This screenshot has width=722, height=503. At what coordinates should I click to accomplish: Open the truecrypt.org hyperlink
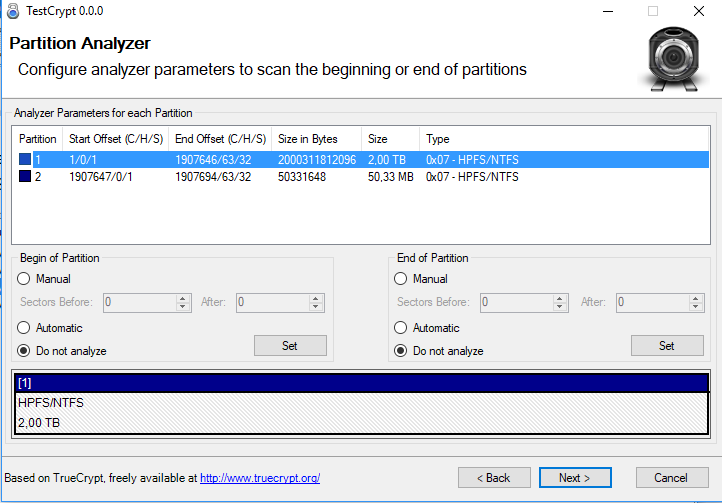click(260, 478)
